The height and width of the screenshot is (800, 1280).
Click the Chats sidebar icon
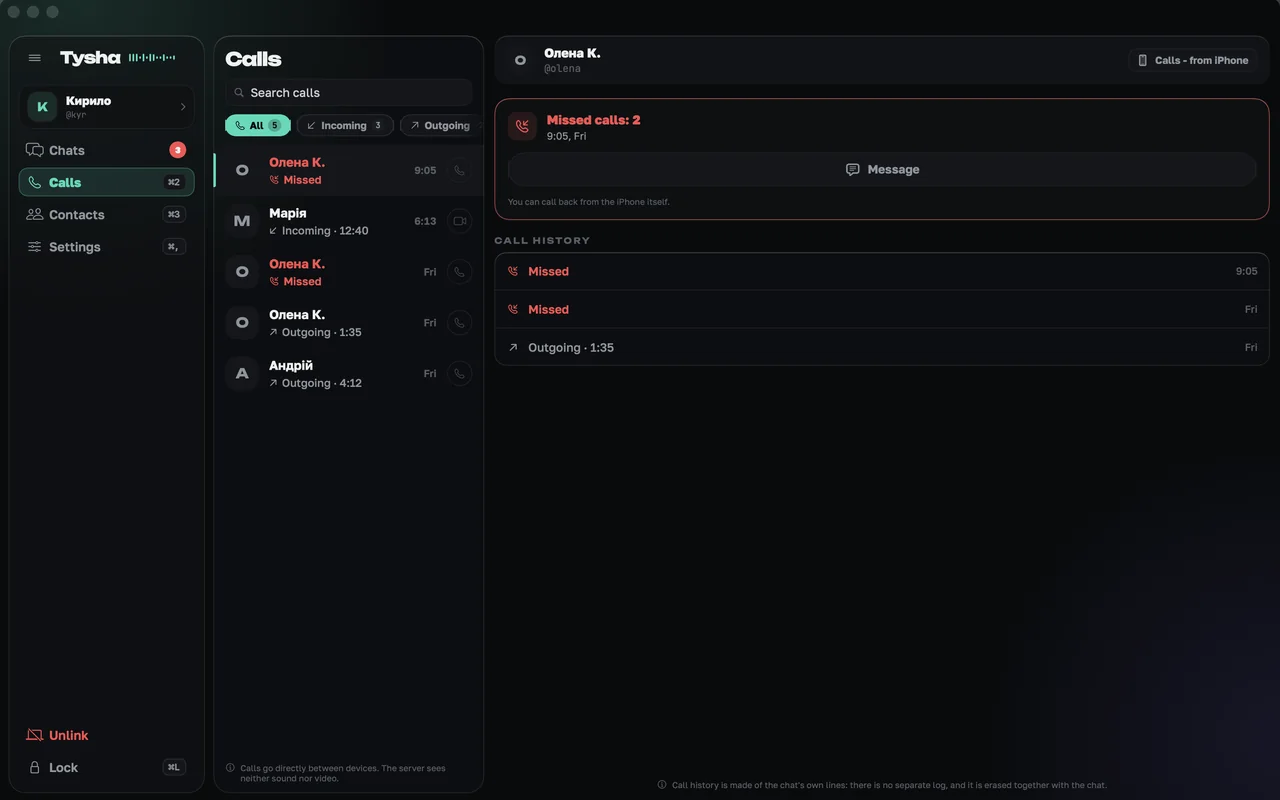[x=35, y=150]
